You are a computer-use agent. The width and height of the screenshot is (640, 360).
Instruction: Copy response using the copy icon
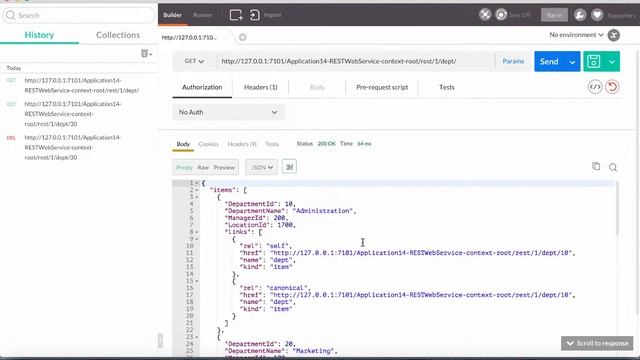596,166
